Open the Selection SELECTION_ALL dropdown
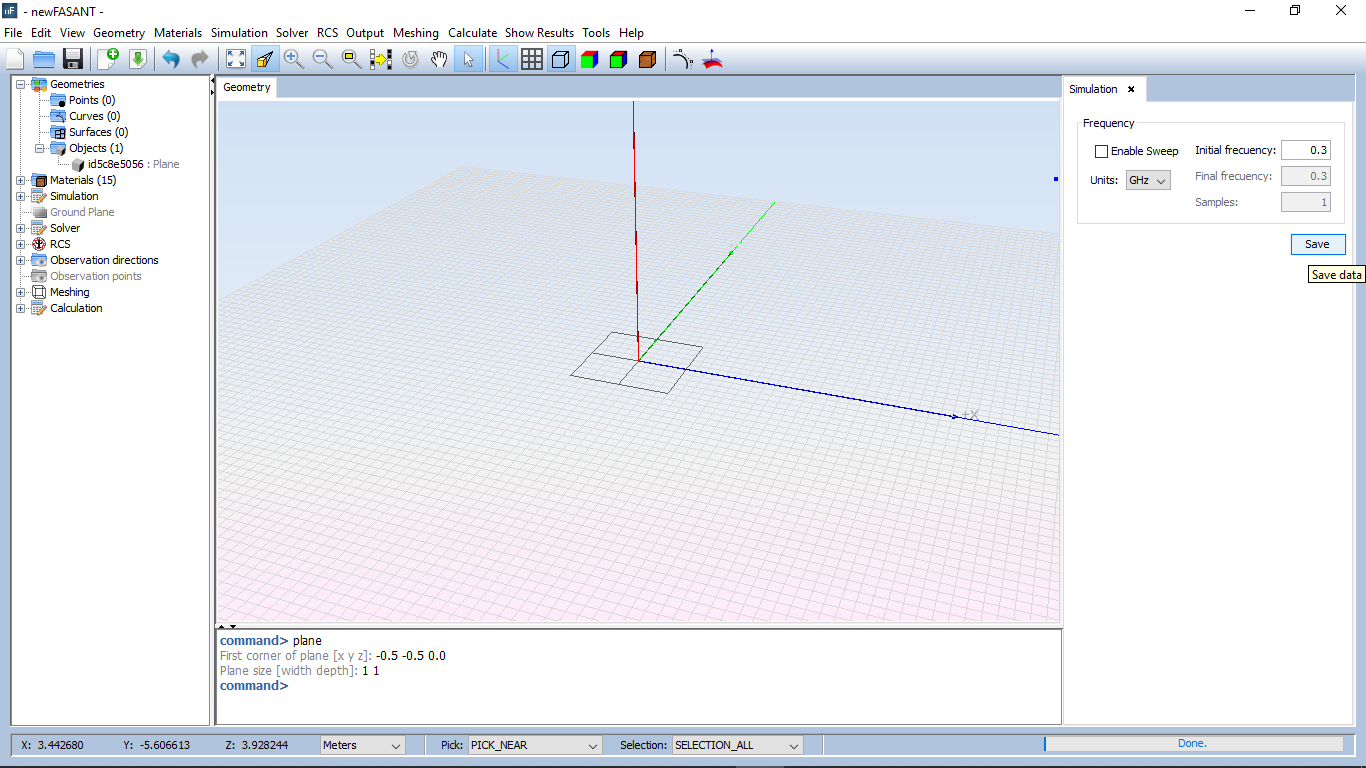 (738, 745)
